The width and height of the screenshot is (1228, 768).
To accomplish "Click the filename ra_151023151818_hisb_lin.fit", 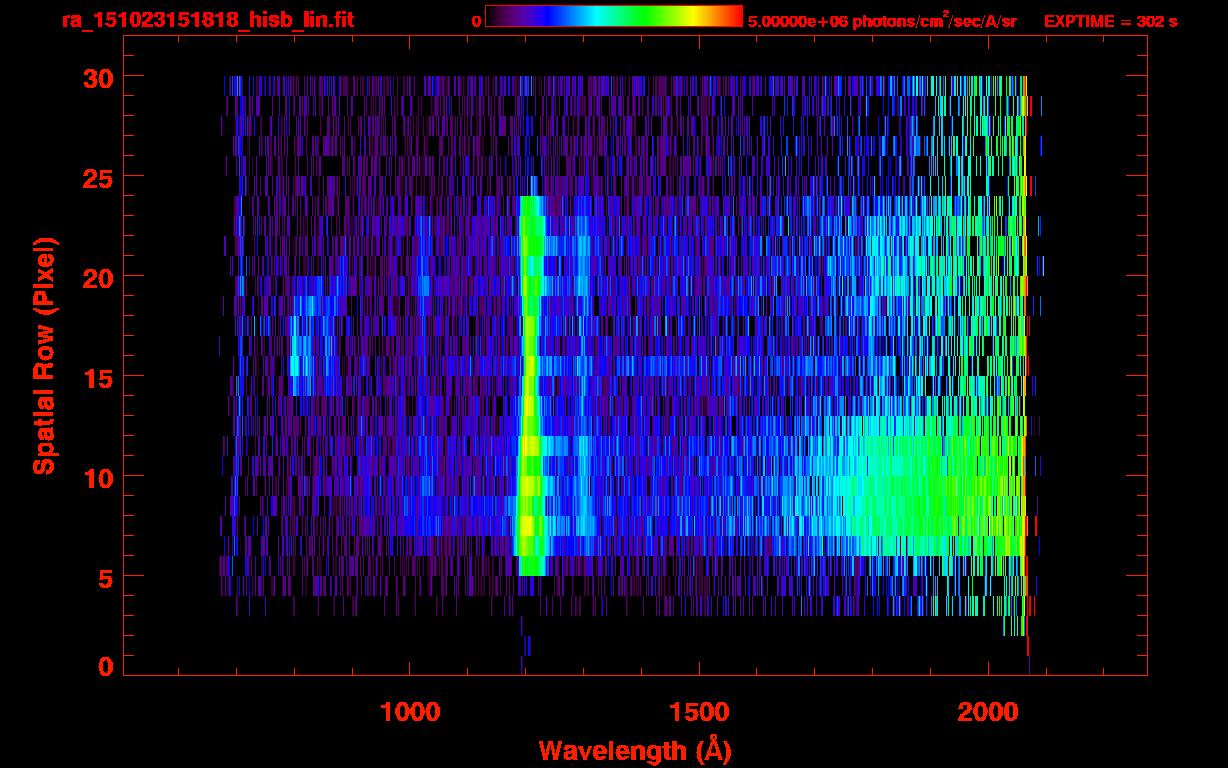I will pos(207,20).
